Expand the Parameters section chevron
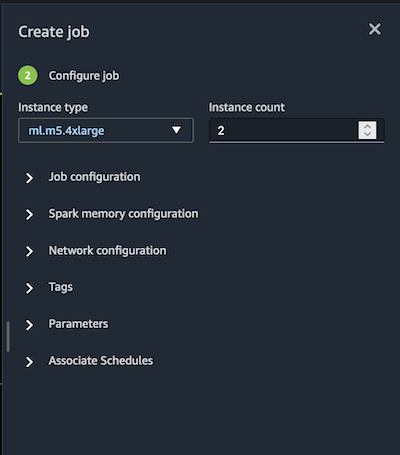This screenshot has width=400, height=455. (x=29, y=325)
